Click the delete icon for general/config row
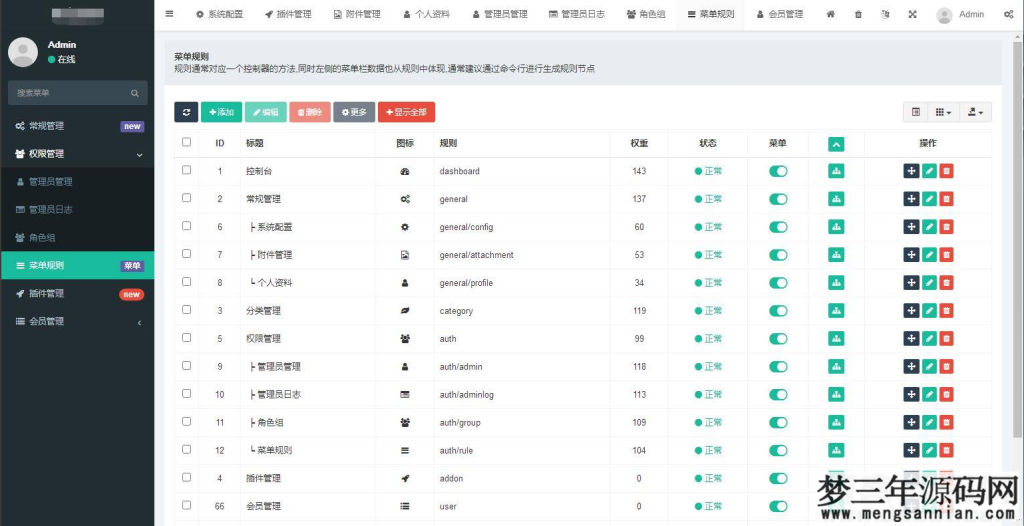This screenshot has height=526, width=1024. coord(946,227)
